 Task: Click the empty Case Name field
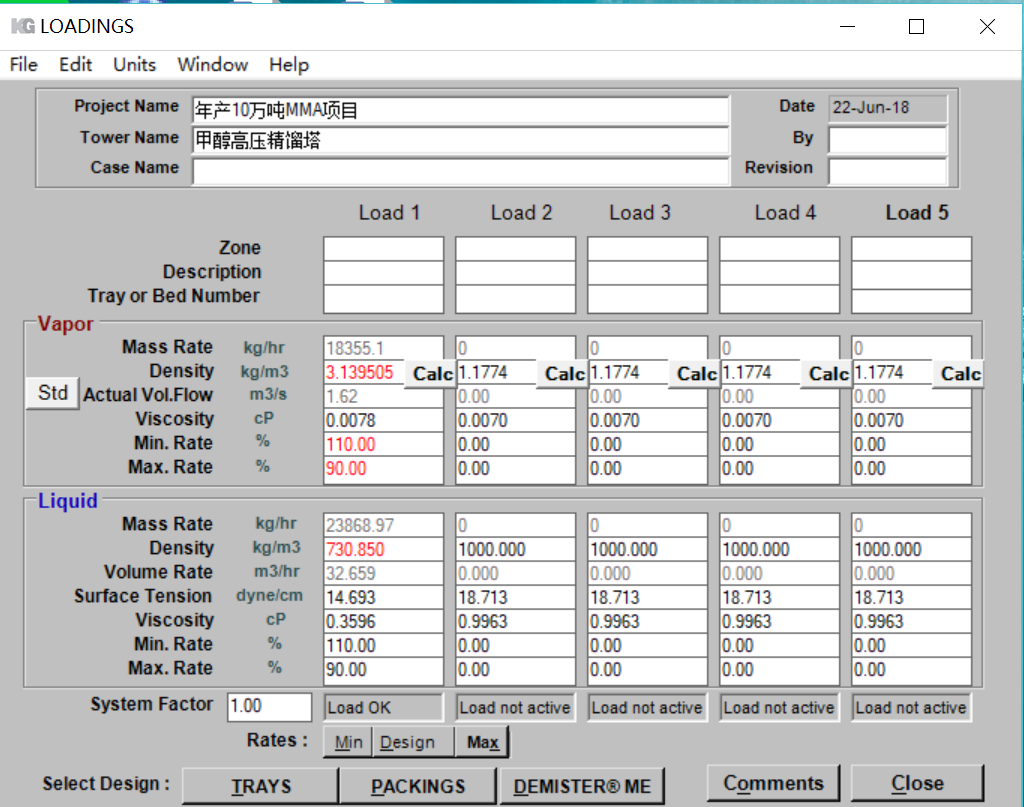(x=460, y=171)
